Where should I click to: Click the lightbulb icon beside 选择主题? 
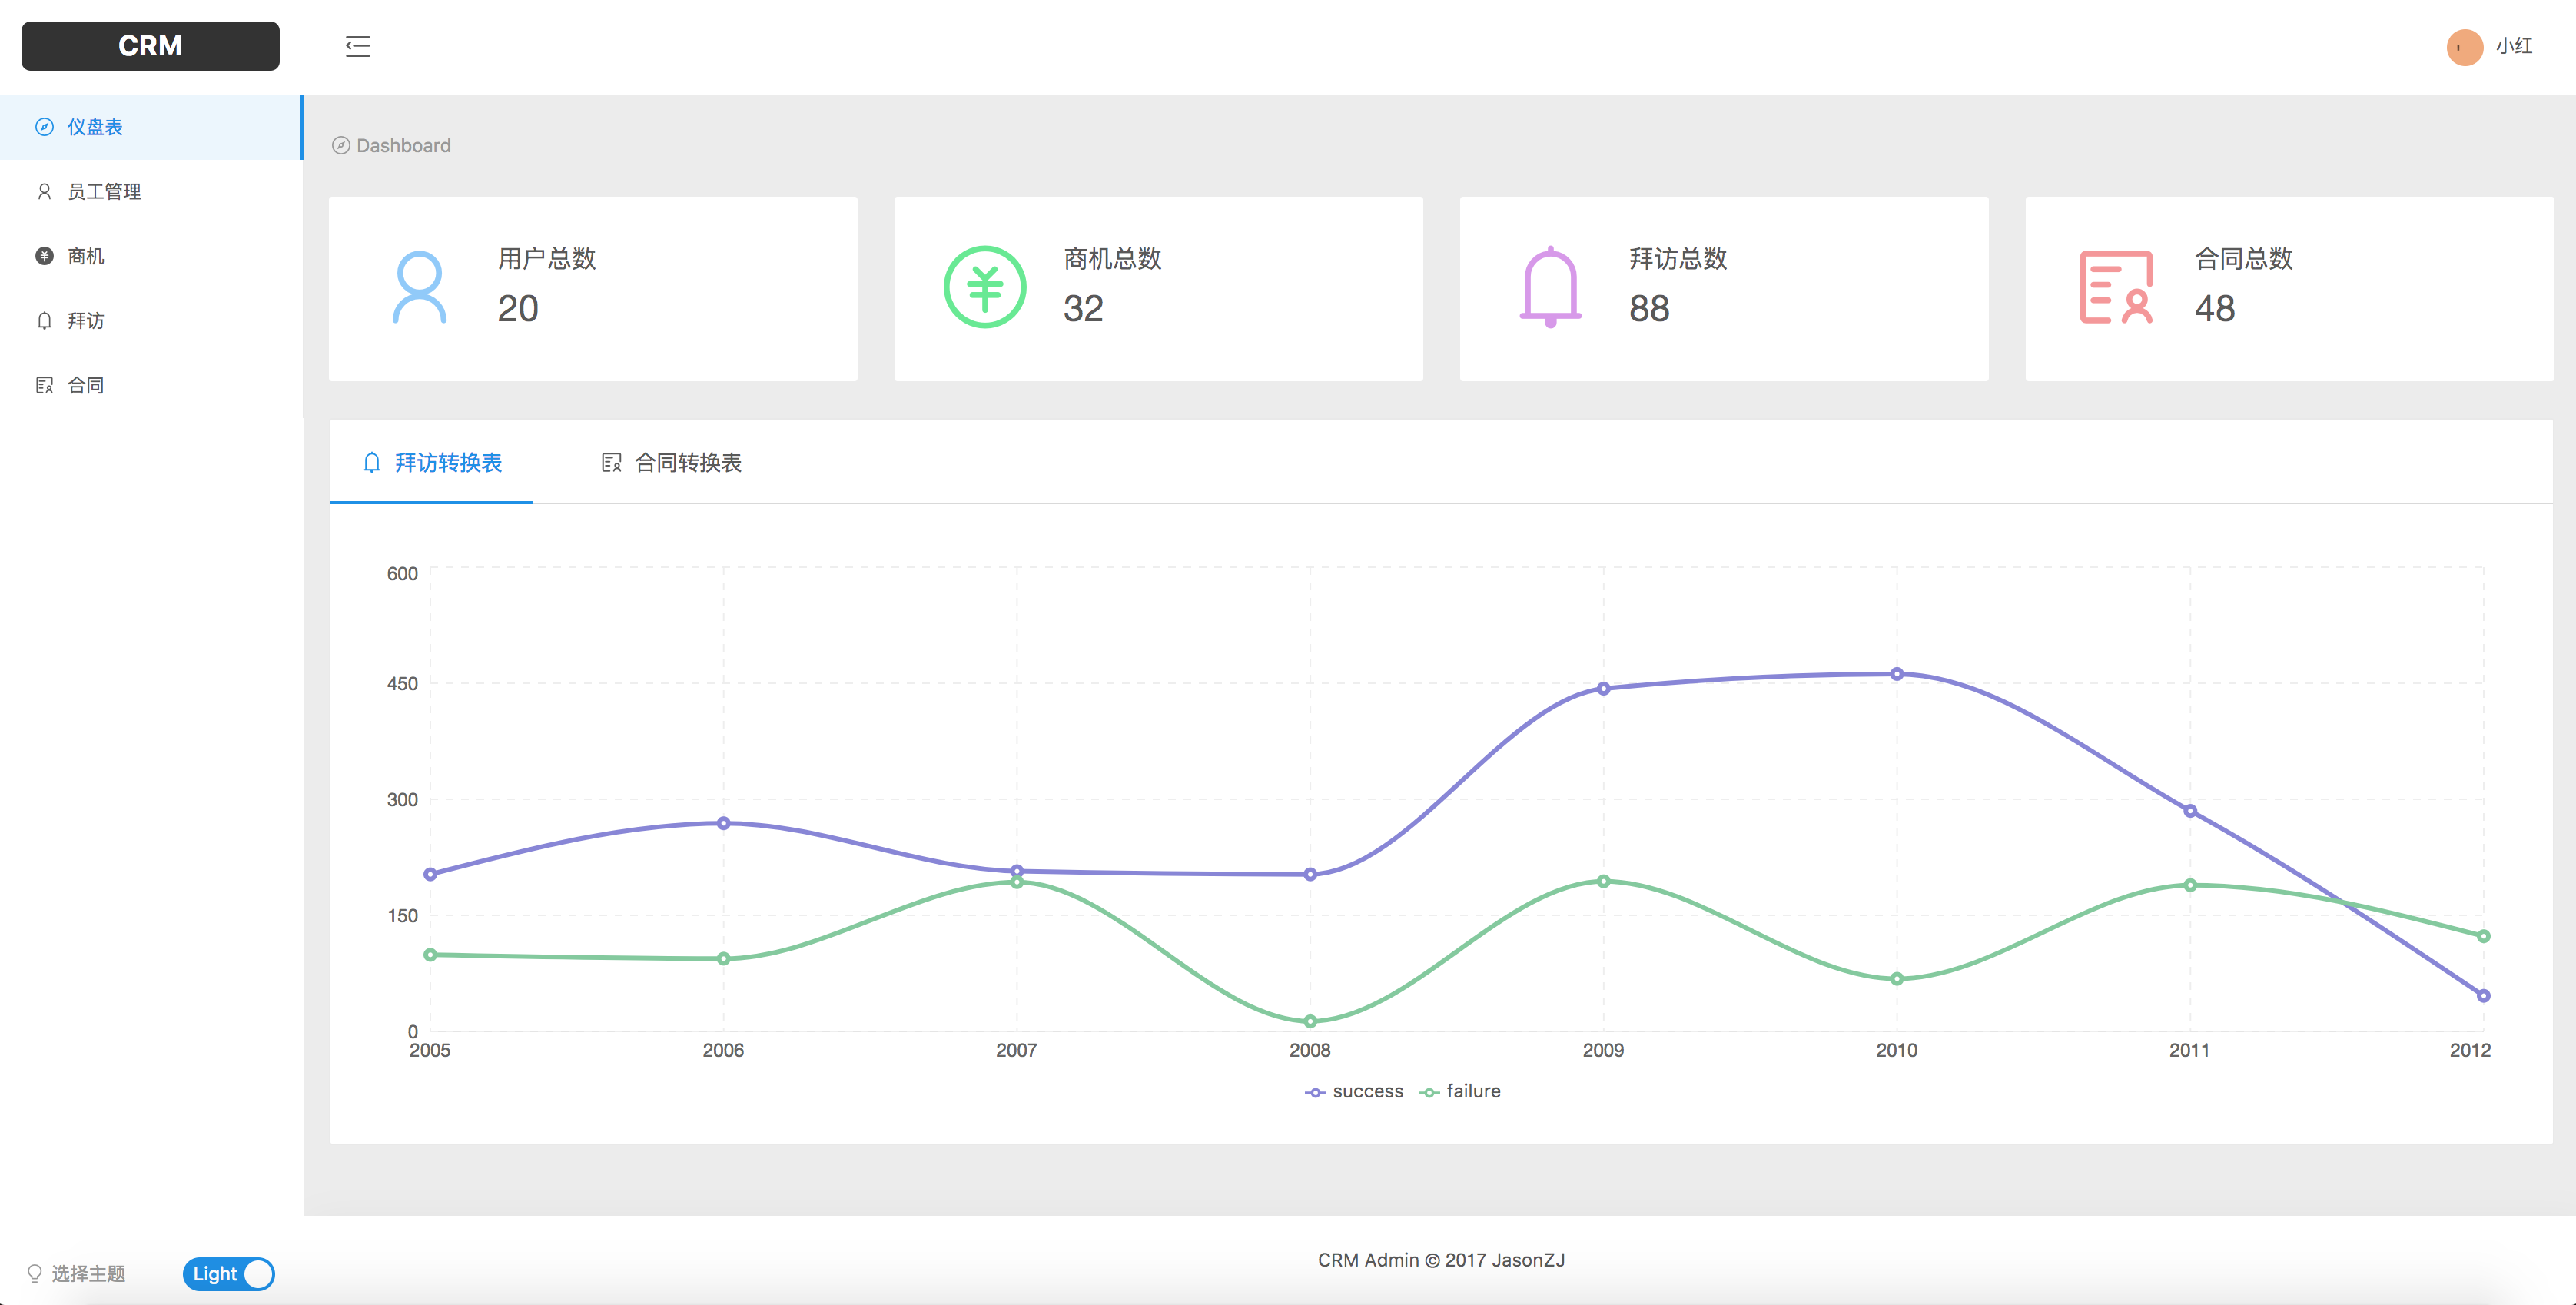click(x=35, y=1273)
